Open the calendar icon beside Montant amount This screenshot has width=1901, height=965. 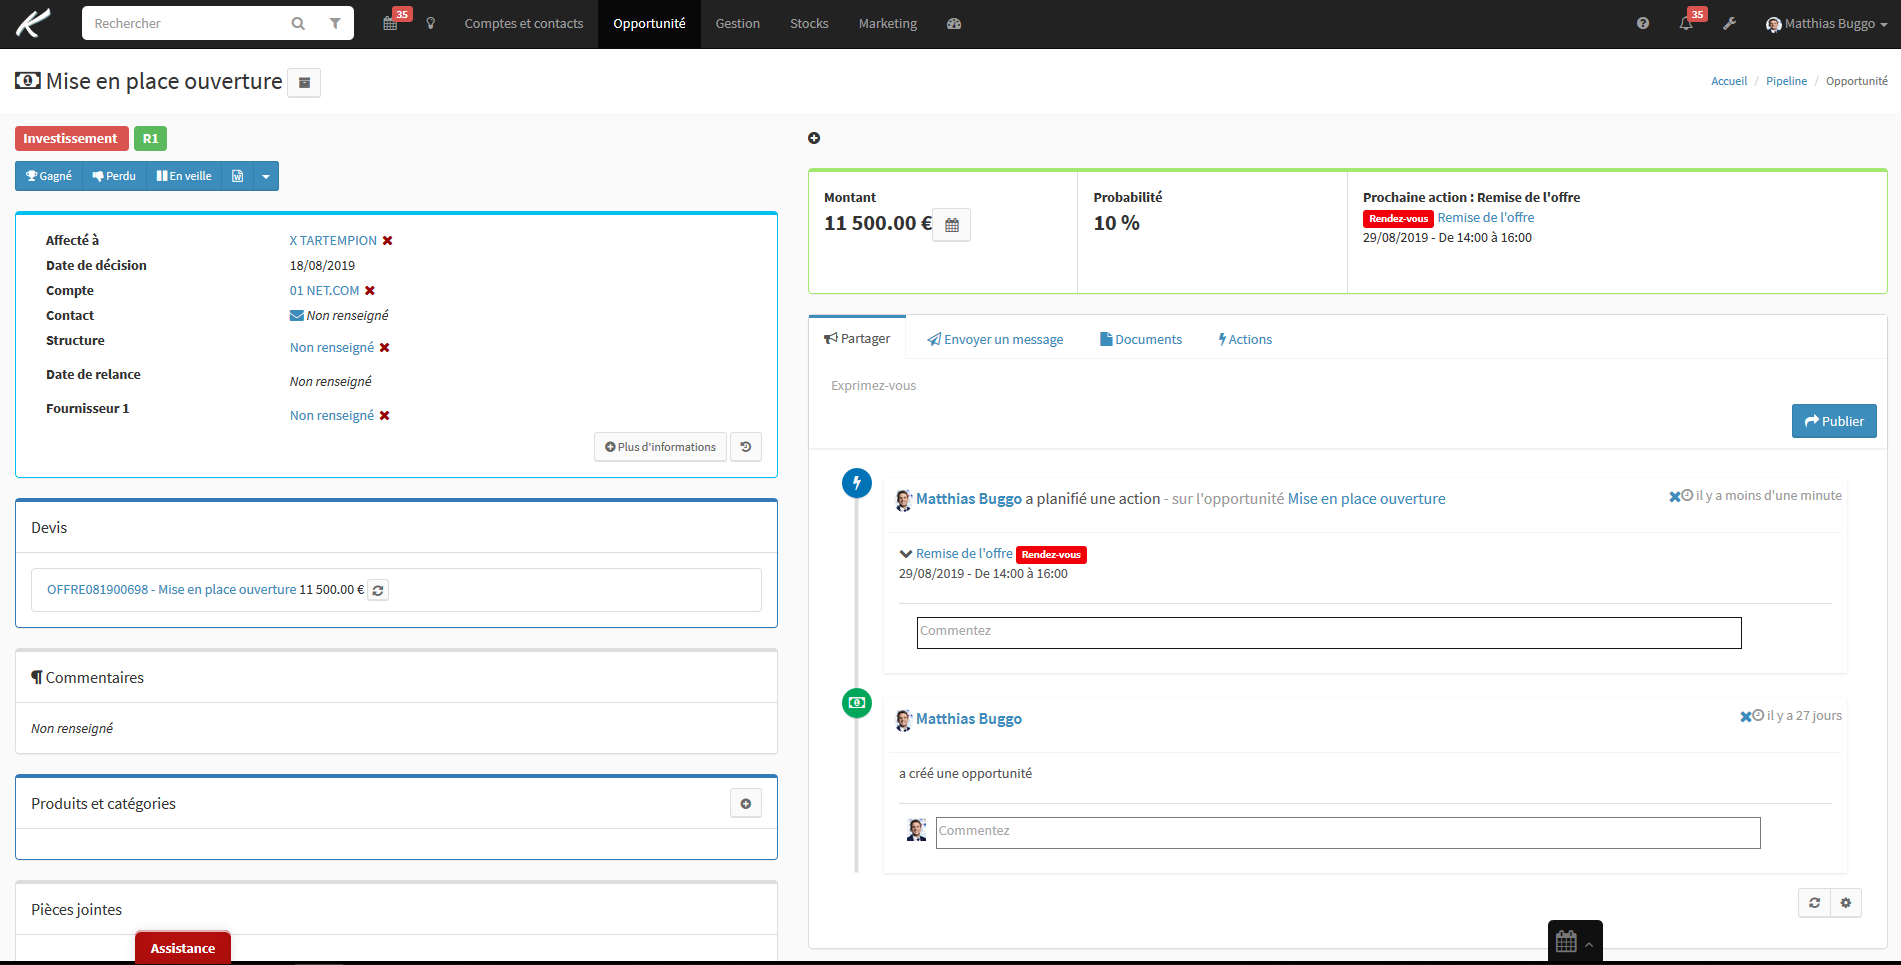[952, 225]
